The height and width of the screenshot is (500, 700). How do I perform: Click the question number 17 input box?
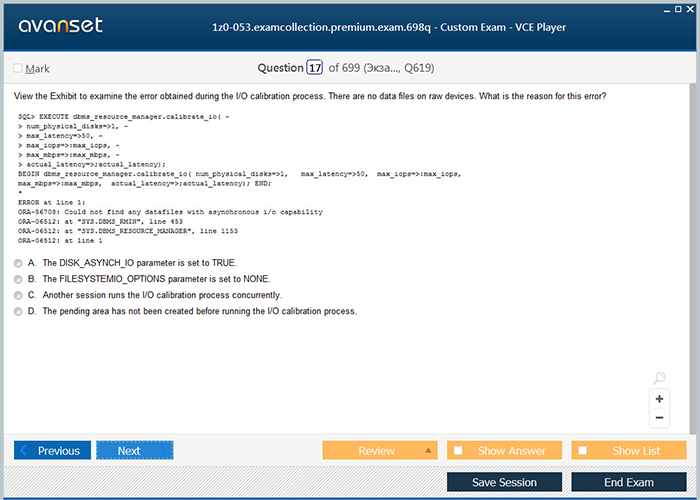pyautogui.click(x=314, y=68)
